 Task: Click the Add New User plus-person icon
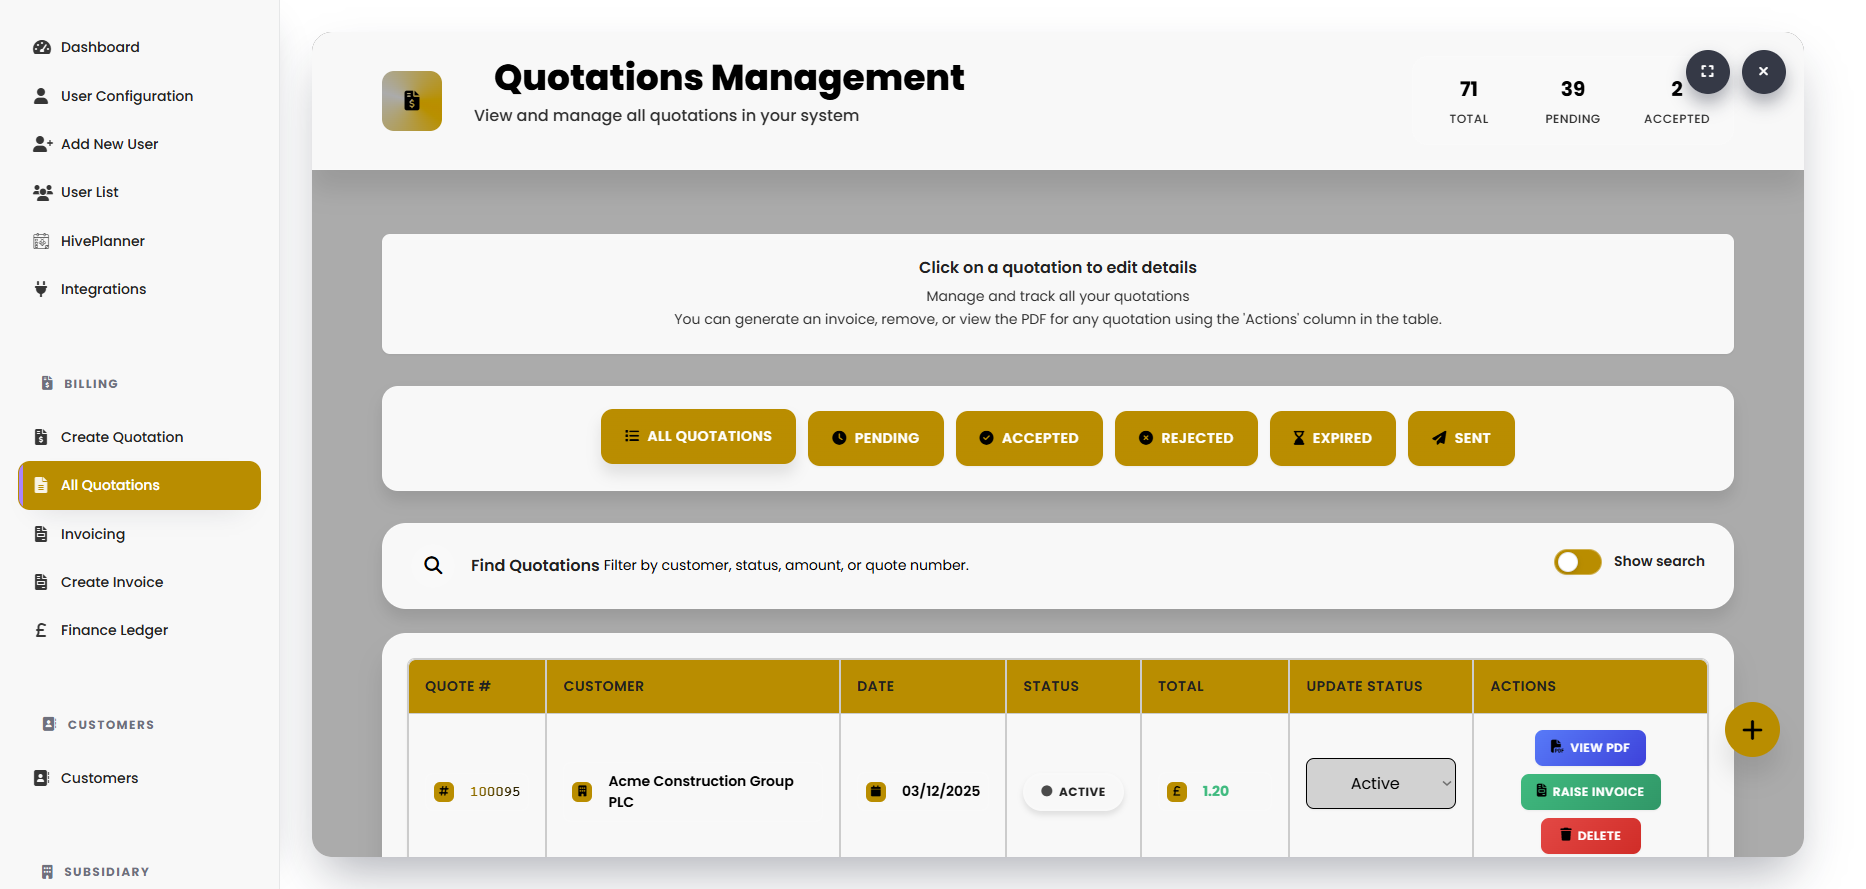coord(42,144)
